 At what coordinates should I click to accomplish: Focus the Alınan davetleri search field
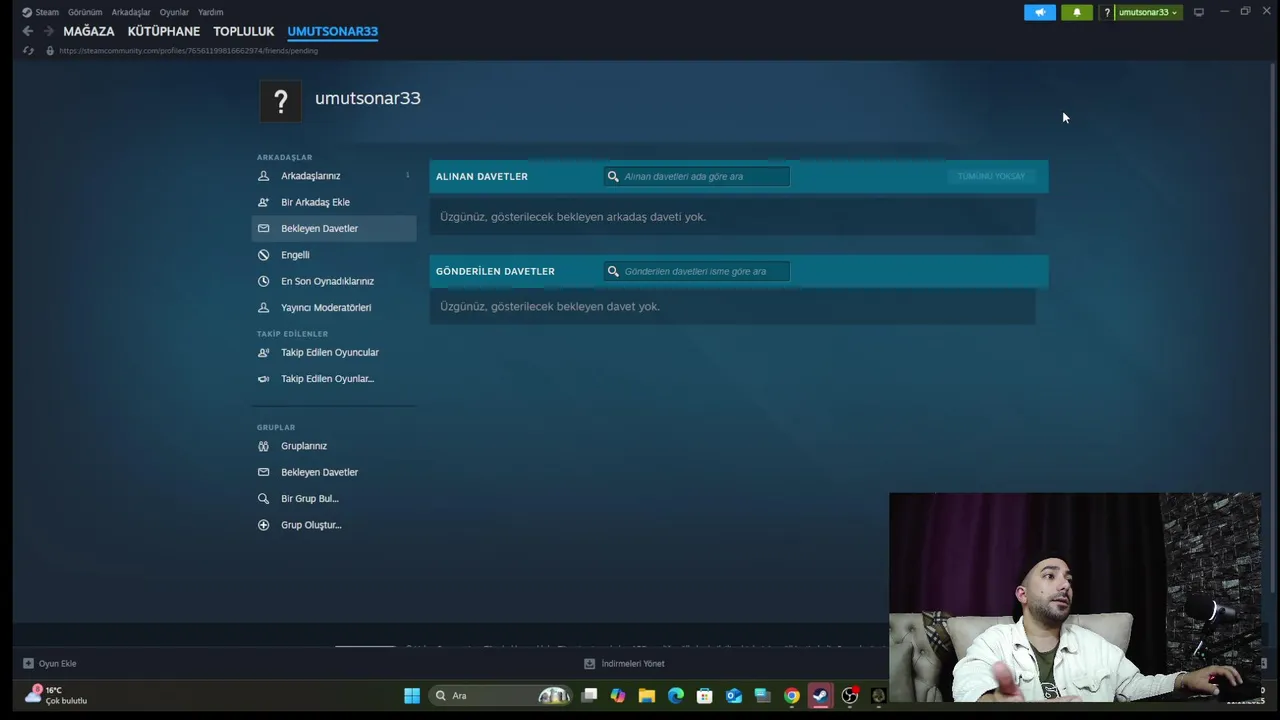click(697, 176)
